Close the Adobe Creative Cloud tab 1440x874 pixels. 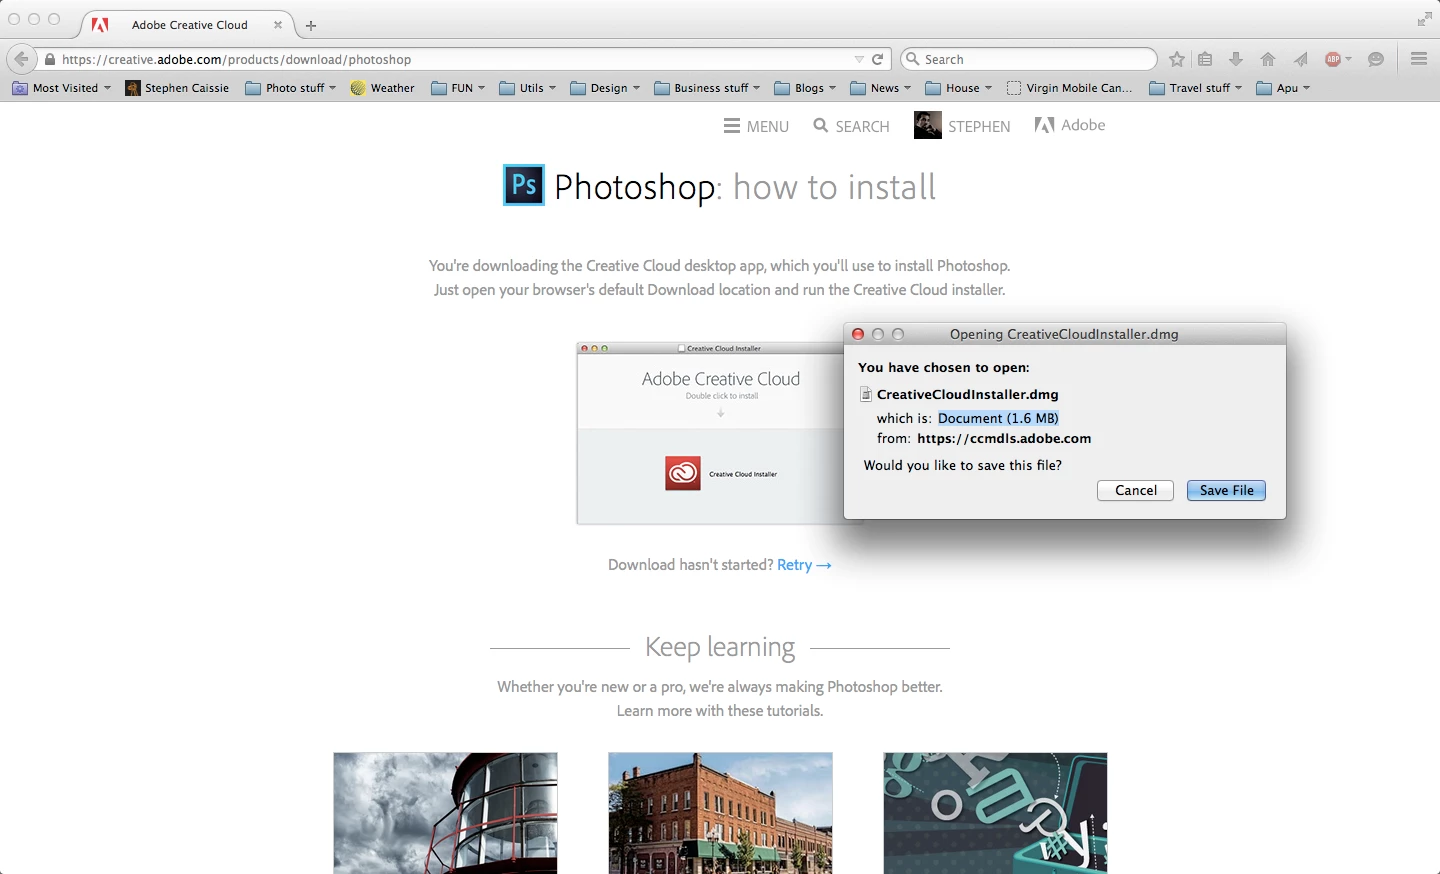pos(278,25)
